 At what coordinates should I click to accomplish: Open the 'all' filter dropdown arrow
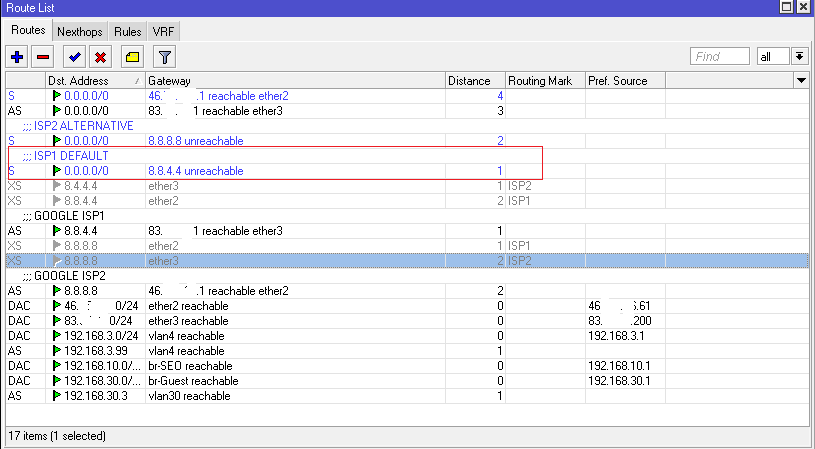click(800, 57)
